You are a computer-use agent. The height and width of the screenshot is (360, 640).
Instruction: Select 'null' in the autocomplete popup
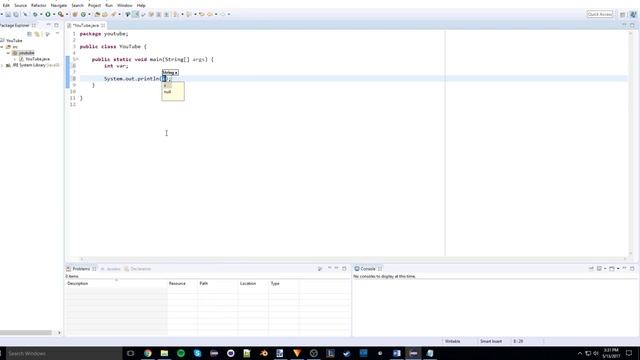tap(167, 92)
